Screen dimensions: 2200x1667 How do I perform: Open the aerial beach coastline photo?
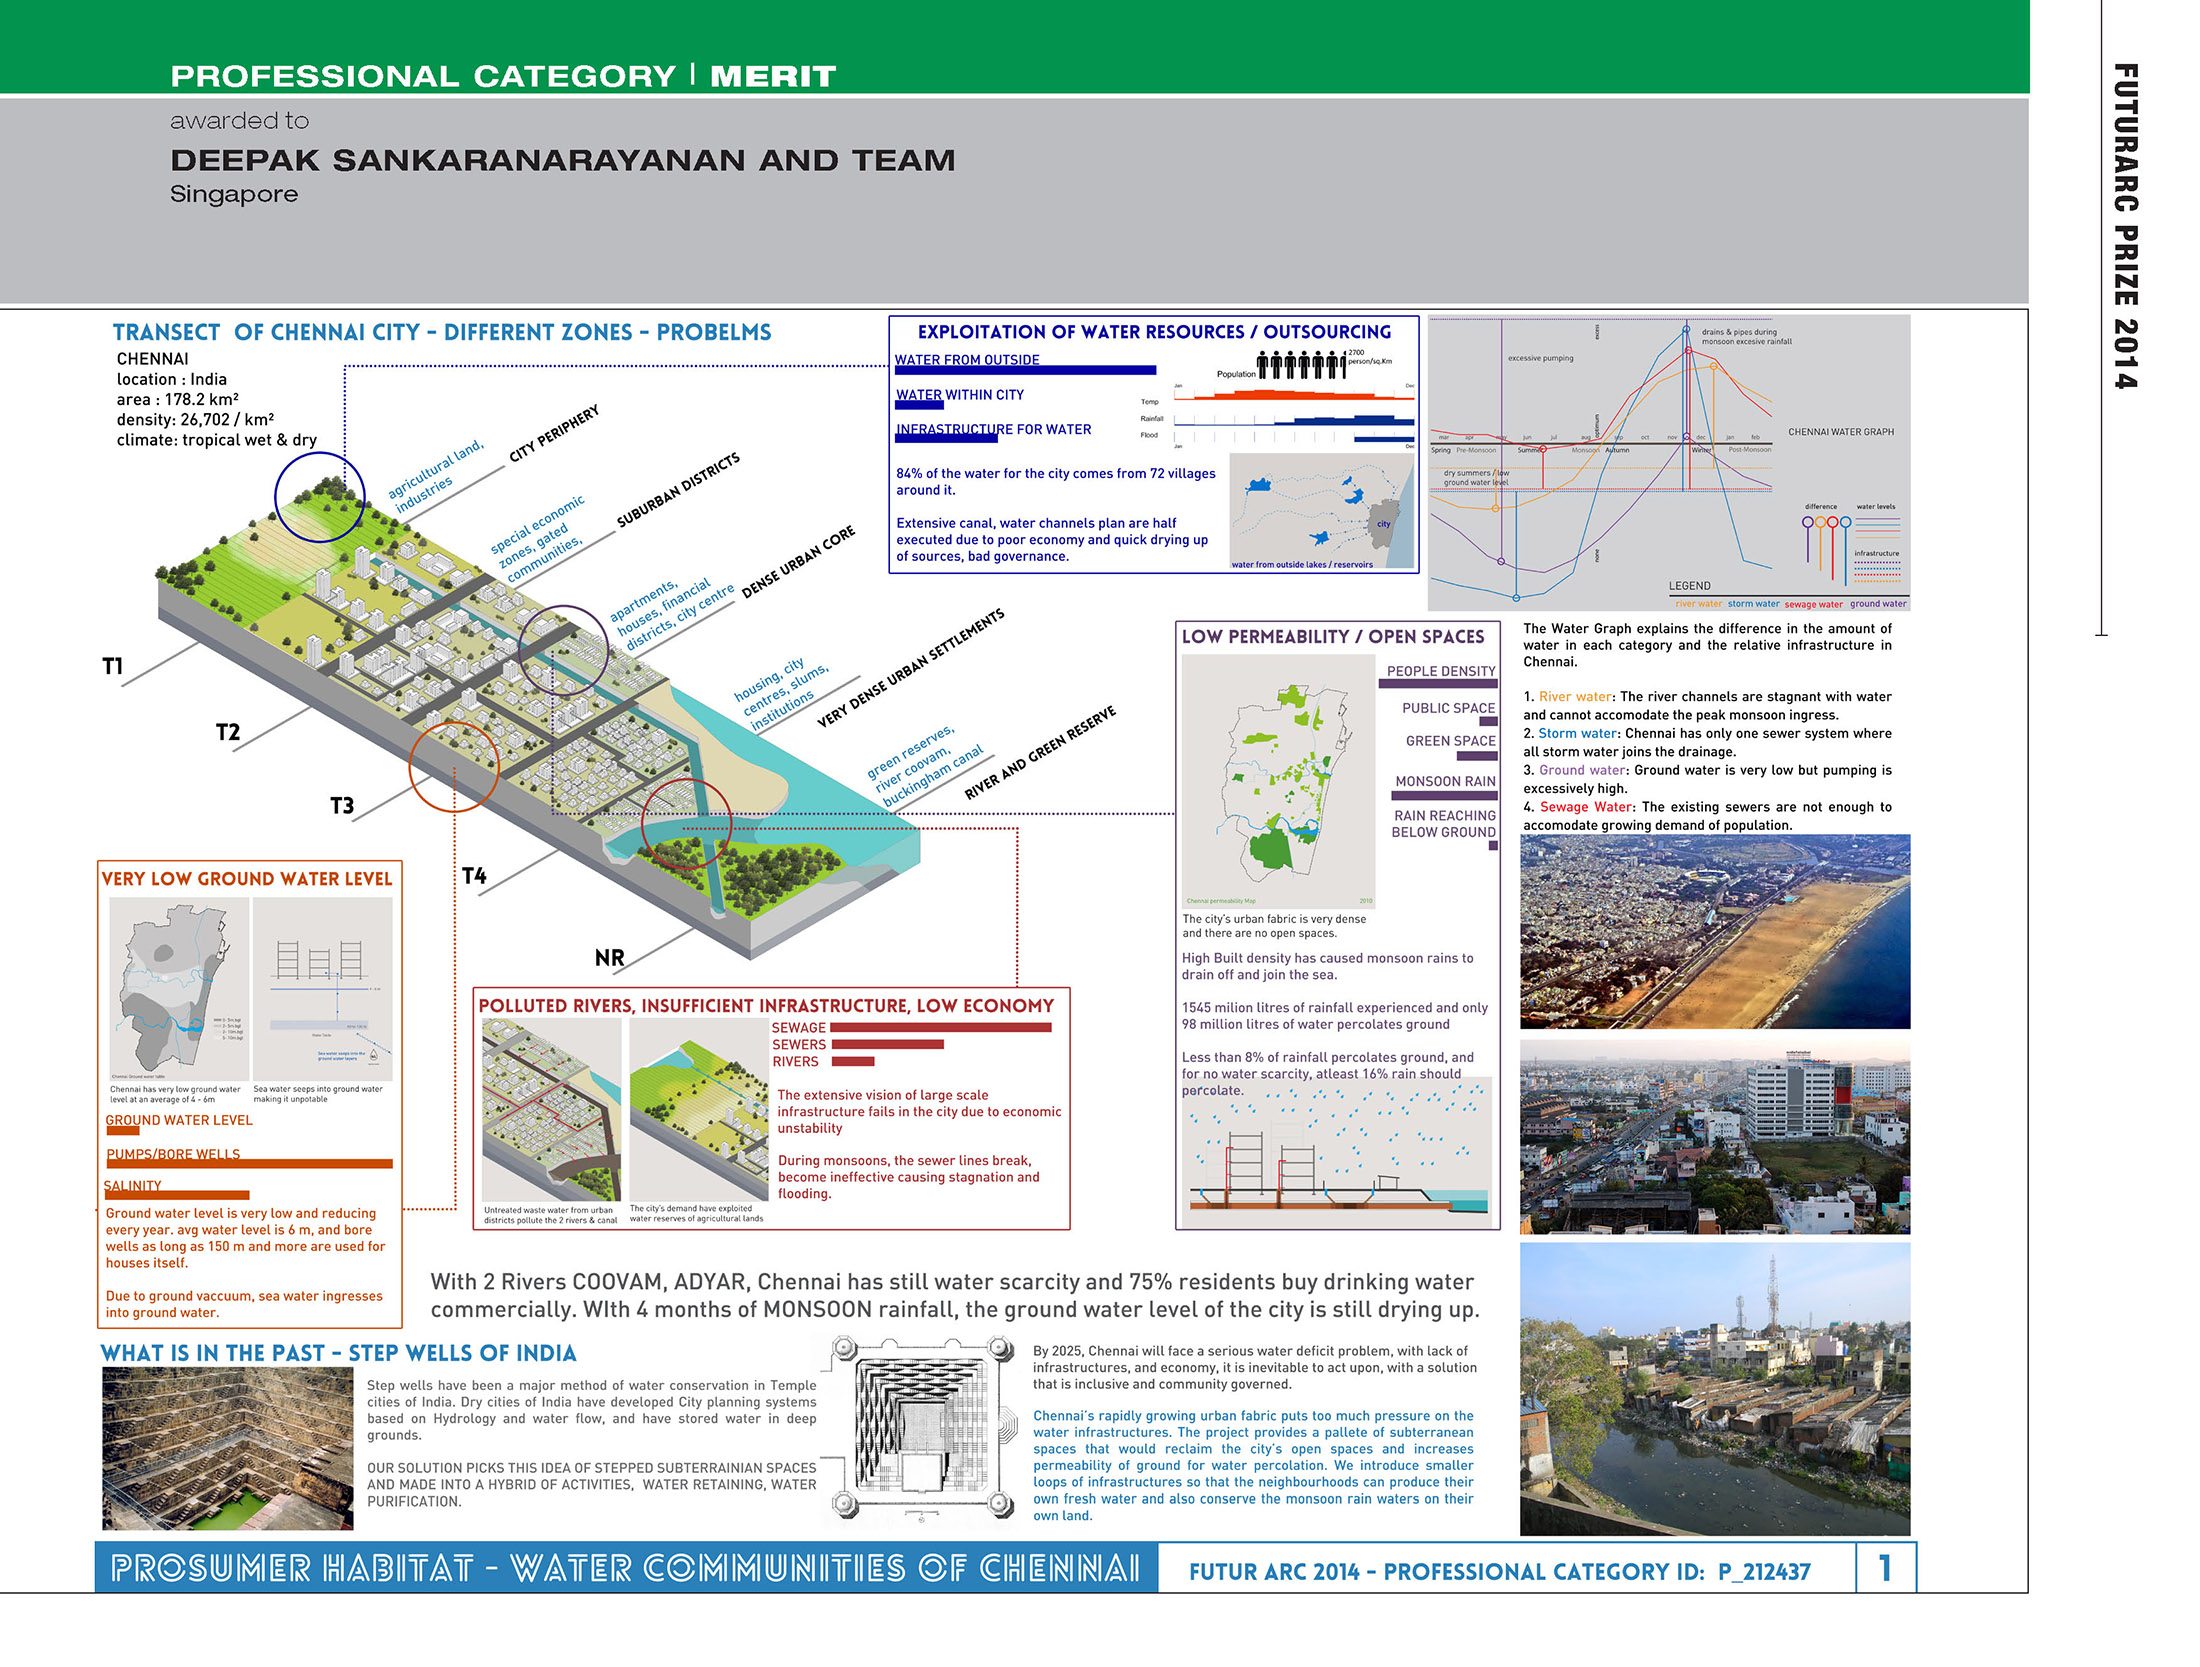point(1714,931)
